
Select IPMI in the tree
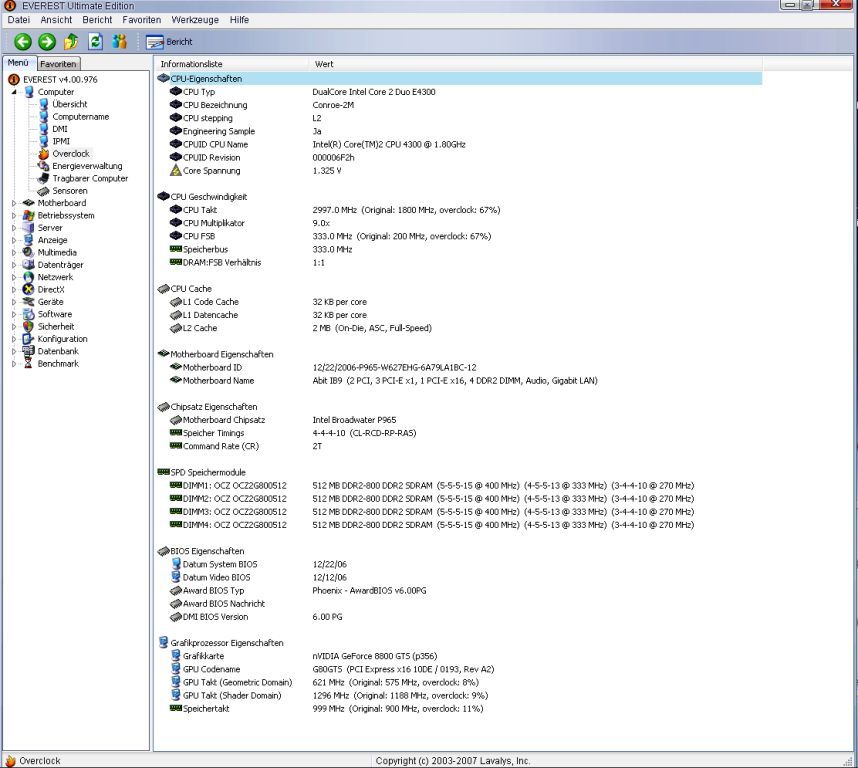61,141
